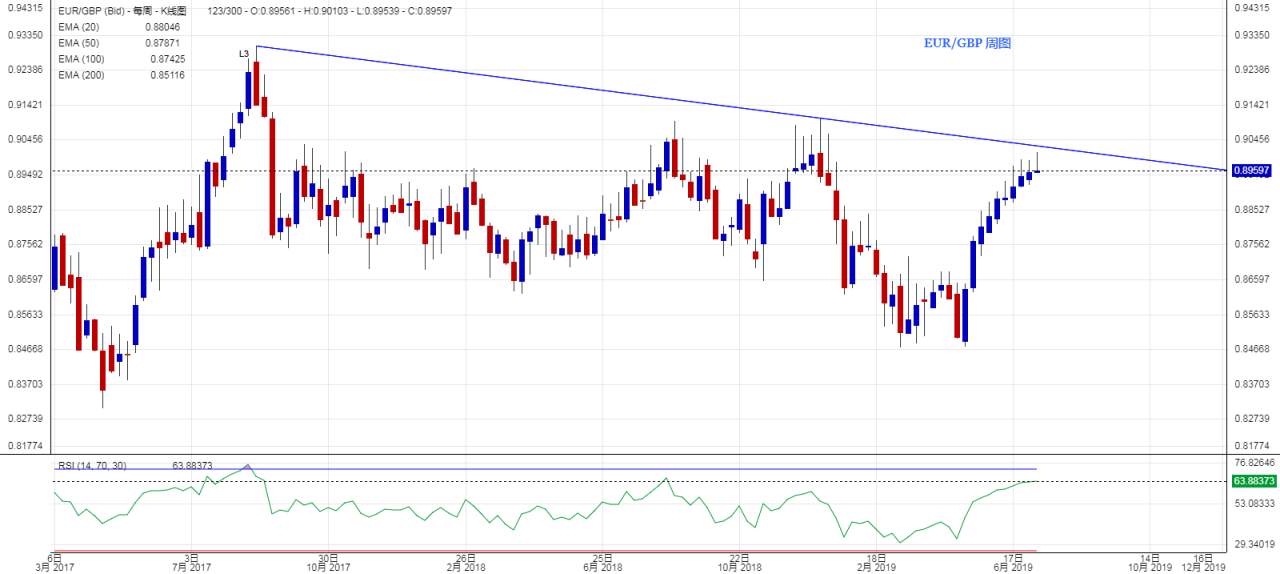Select the 'RSI (14, 70, 30)' indicator label
Screen dimensions: 1280x574
pyautogui.click(x=92, y=465)
